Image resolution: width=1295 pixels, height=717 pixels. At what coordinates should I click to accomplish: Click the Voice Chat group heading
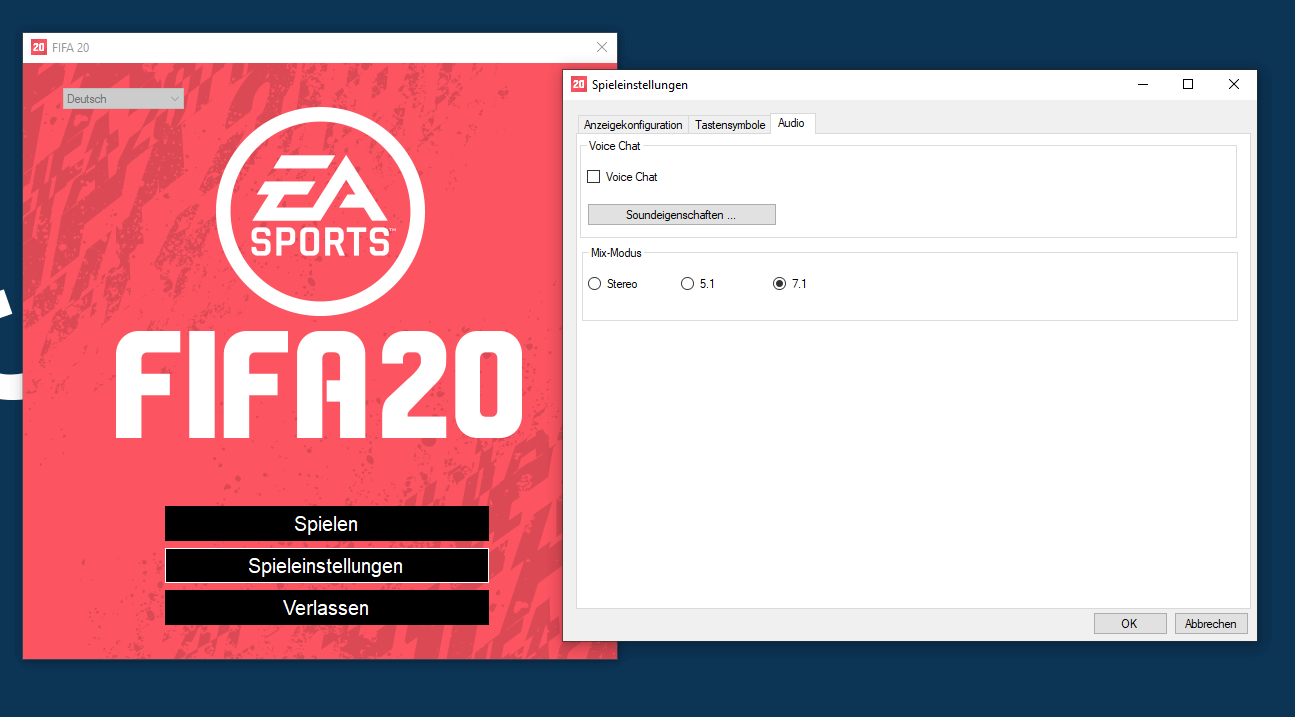pos(614,146)
